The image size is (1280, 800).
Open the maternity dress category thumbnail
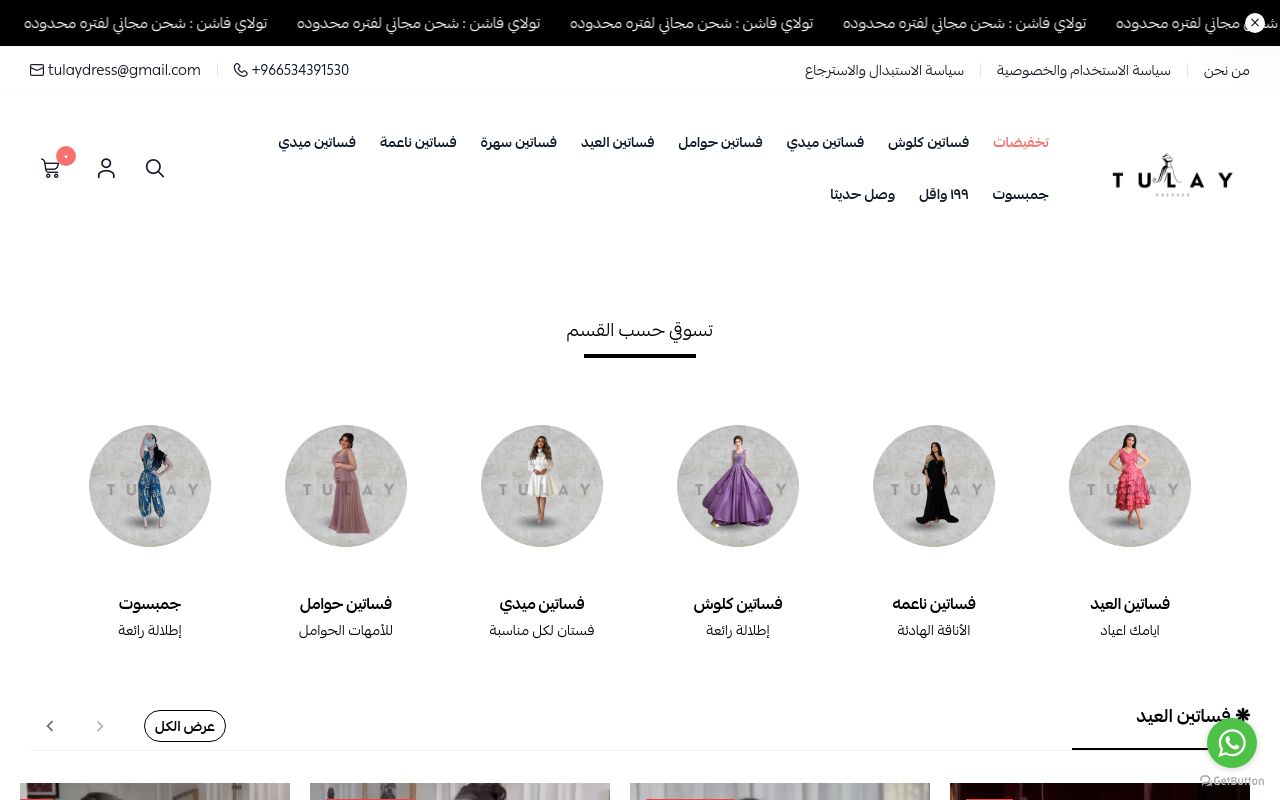coord(346,486)
